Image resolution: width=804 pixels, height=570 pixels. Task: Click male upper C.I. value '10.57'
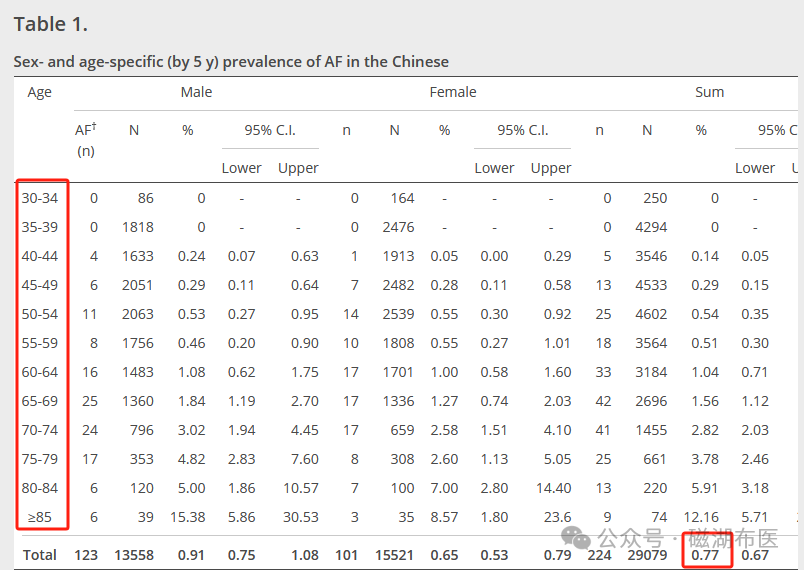coord(301,487)
